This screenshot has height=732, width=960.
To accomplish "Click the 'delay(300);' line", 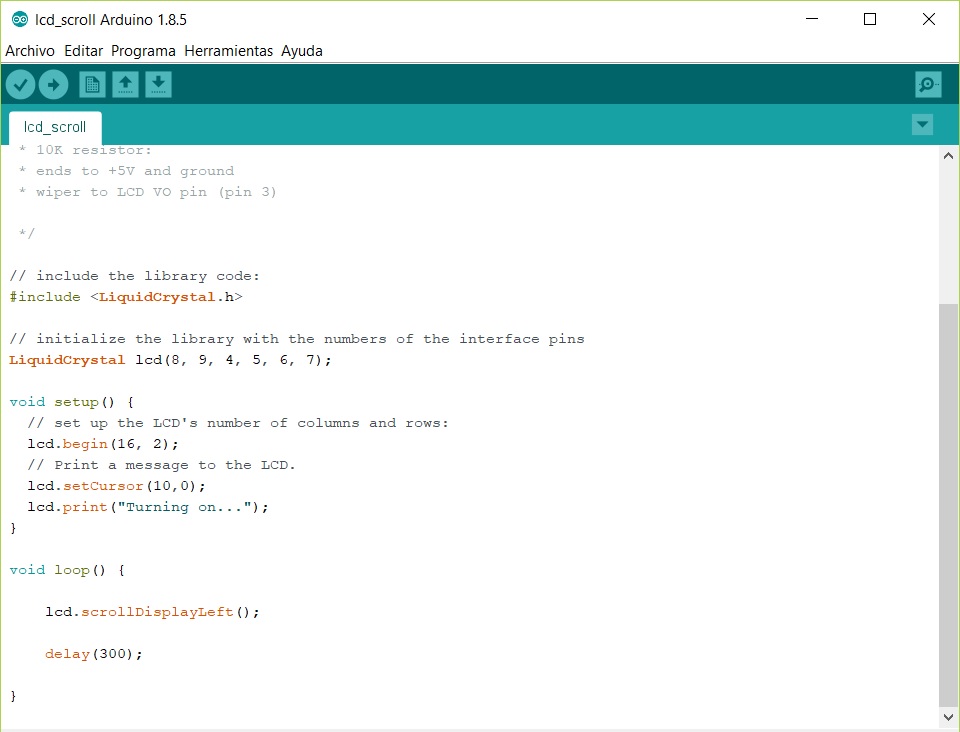I will tap(94, 654).
